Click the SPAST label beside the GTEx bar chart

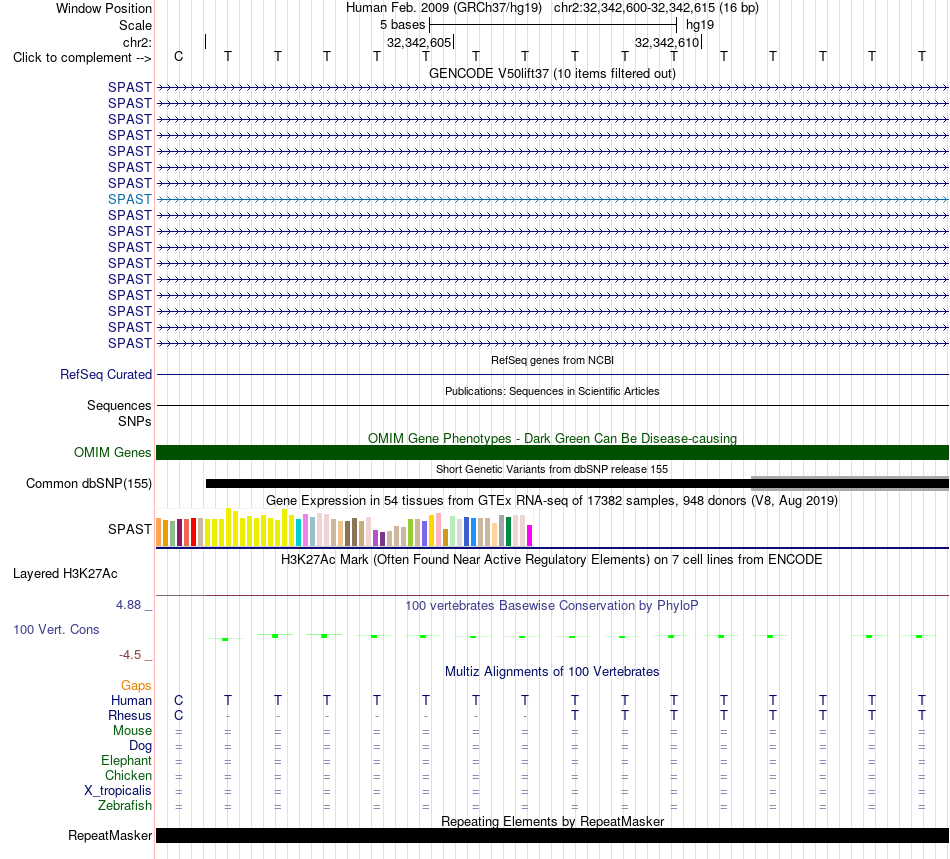[130, 529]
